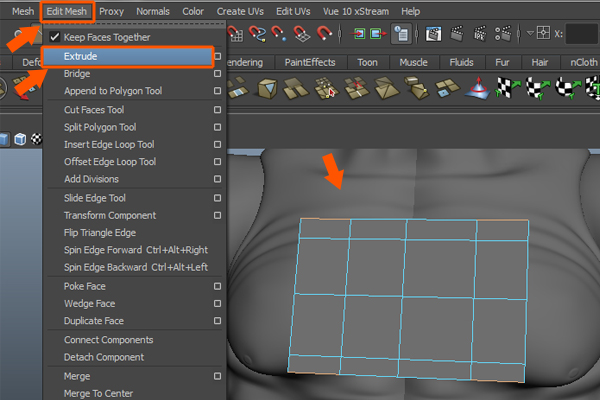Click into the X coordinate input field
Screen dimensions: 600x400
pyautogui.click(x=582, y=33)
